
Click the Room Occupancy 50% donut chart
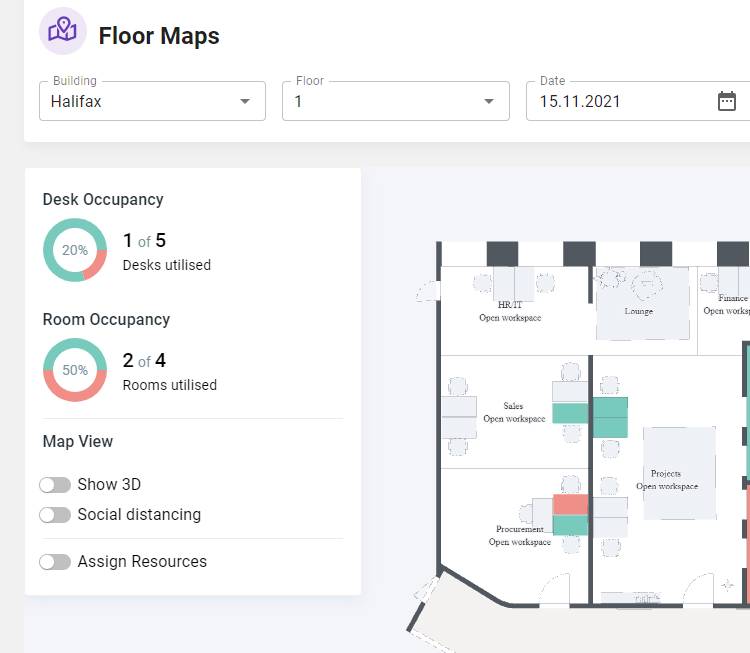(75, 370)
